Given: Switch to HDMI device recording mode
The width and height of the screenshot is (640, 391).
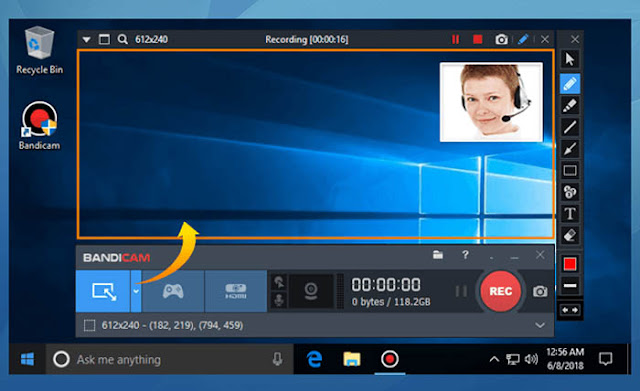Looking at the screenshot, I should [236, 291].
